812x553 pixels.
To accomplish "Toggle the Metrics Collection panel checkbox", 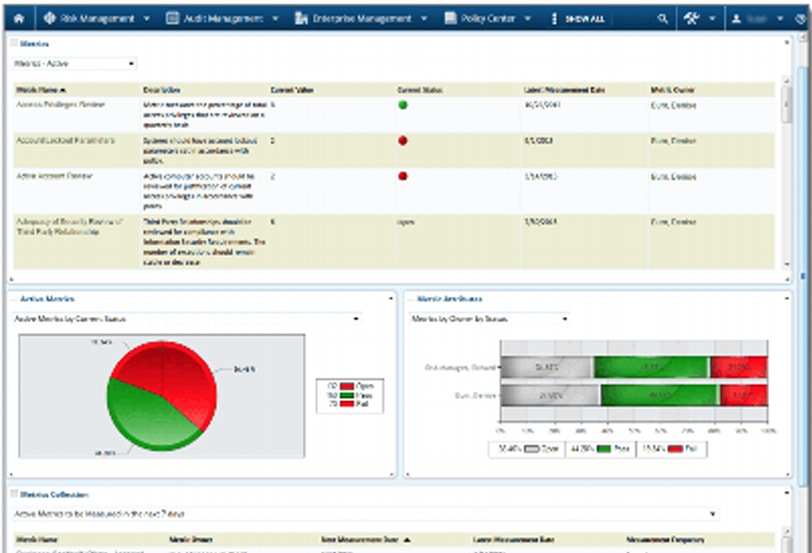I will point(14,494).
